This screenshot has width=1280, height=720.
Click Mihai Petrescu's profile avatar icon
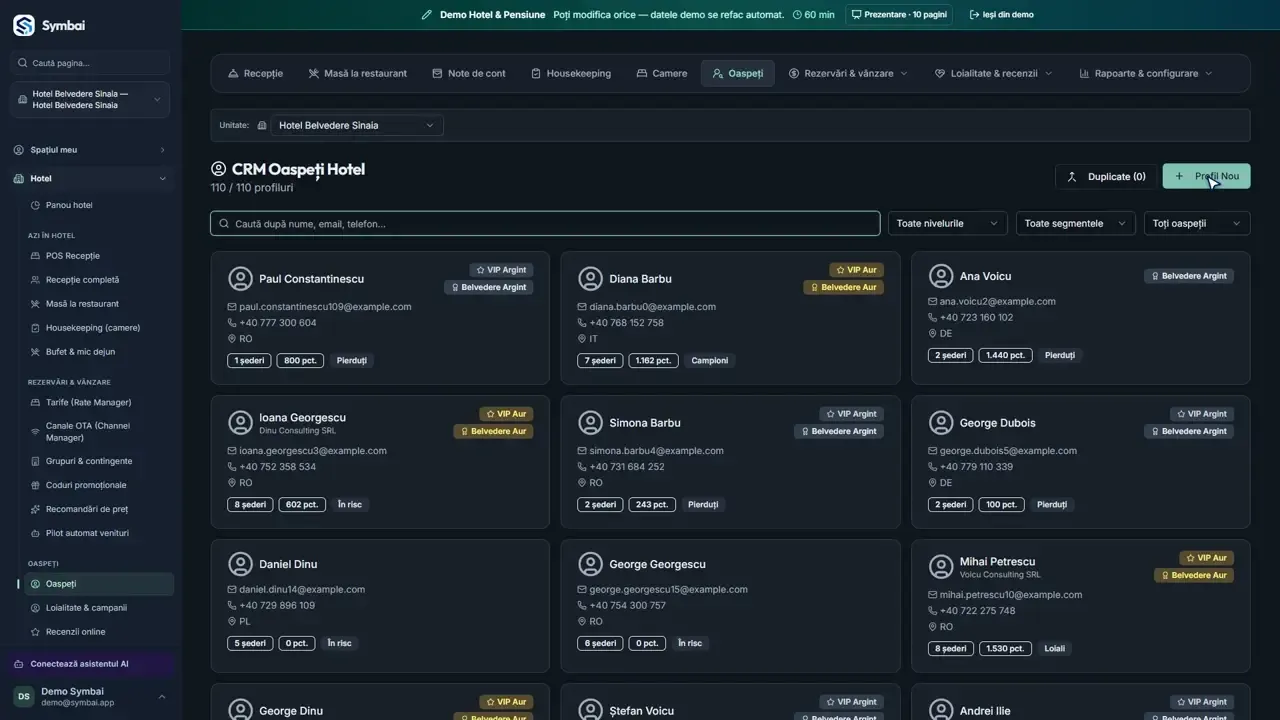pos(940,567)
